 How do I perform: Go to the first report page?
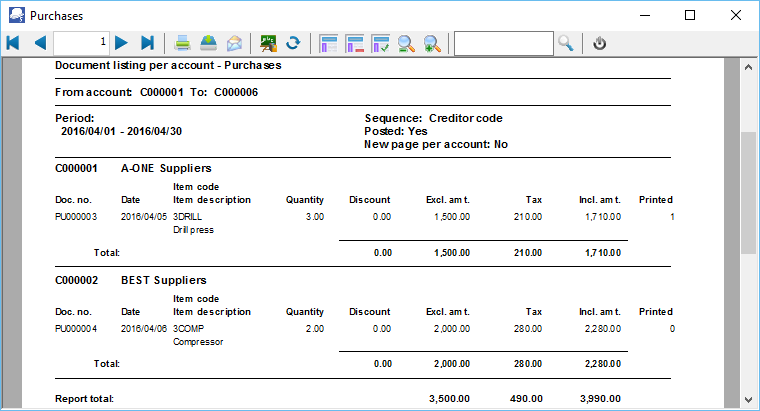[13, 43]
